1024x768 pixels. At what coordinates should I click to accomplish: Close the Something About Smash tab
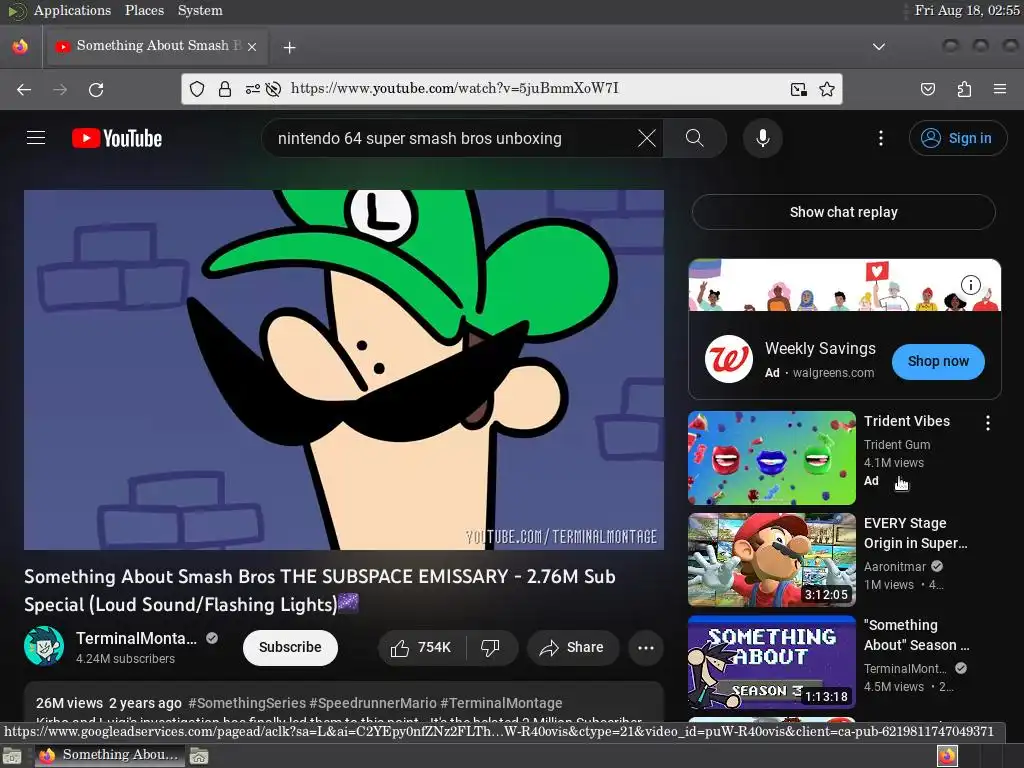tap(252, 46)
